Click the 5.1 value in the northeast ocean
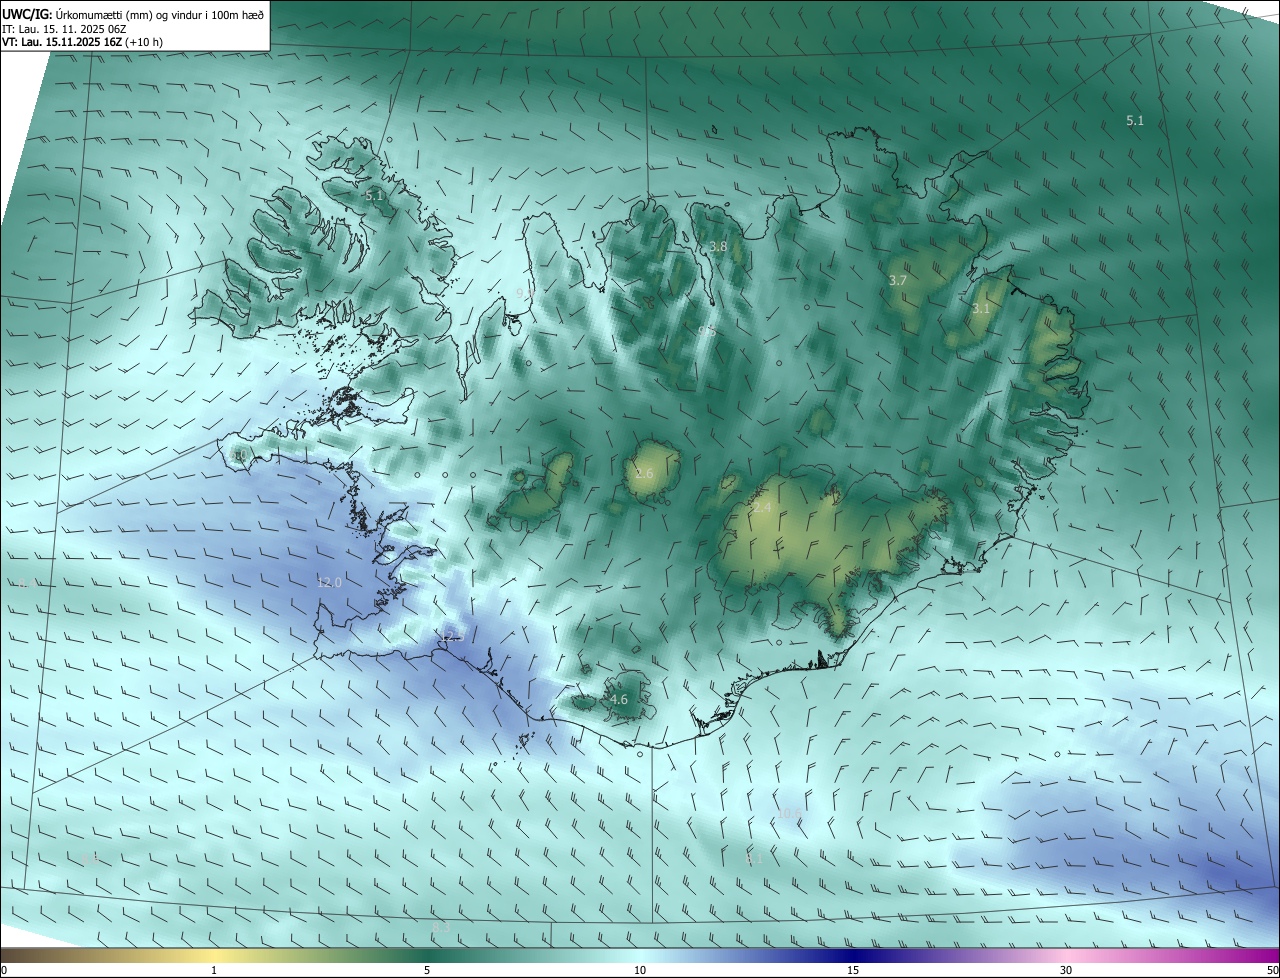Image resolution: width=1280 pixels, height=978 pixels. (x=1135, y=120)
